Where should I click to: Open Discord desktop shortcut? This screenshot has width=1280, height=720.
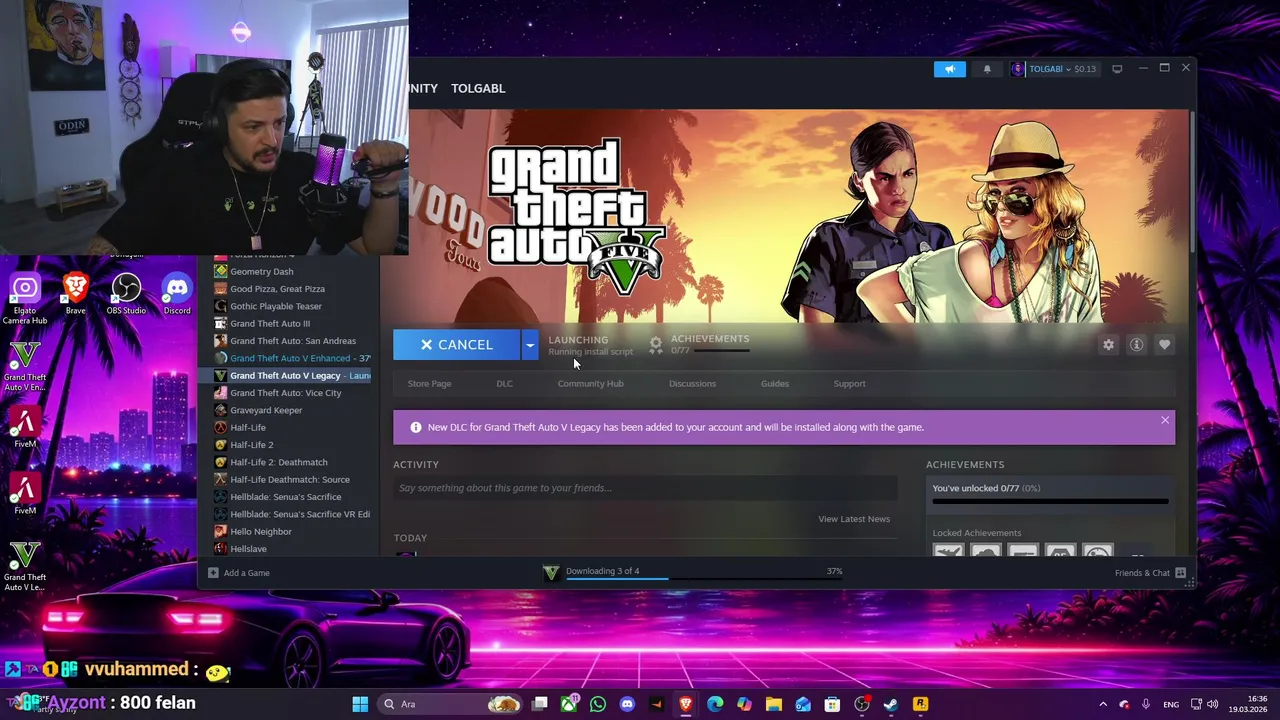pyautogui.click(x=177, y=295)
